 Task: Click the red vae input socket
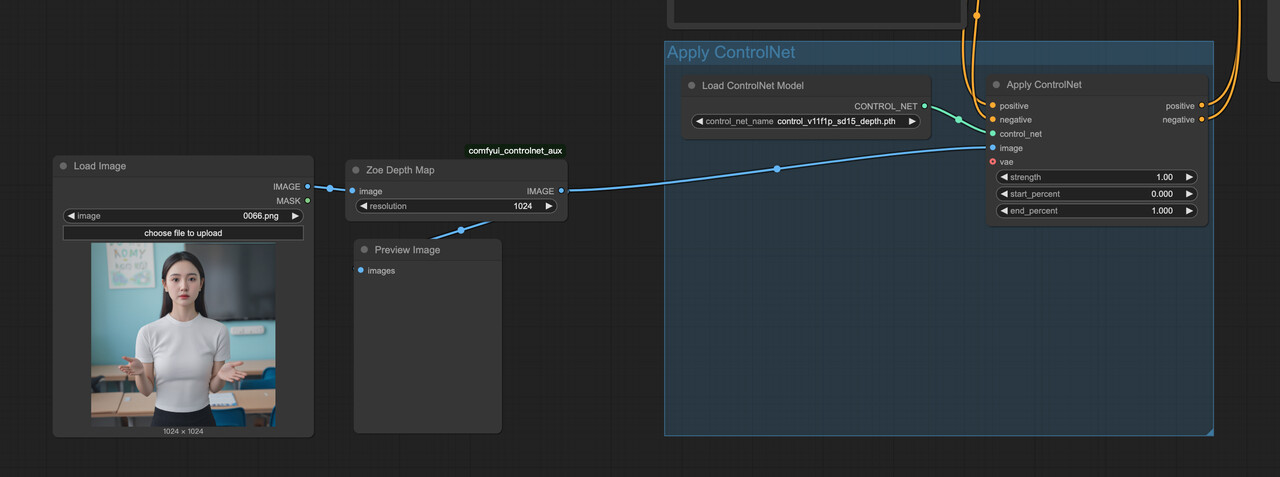pos(992,162)
